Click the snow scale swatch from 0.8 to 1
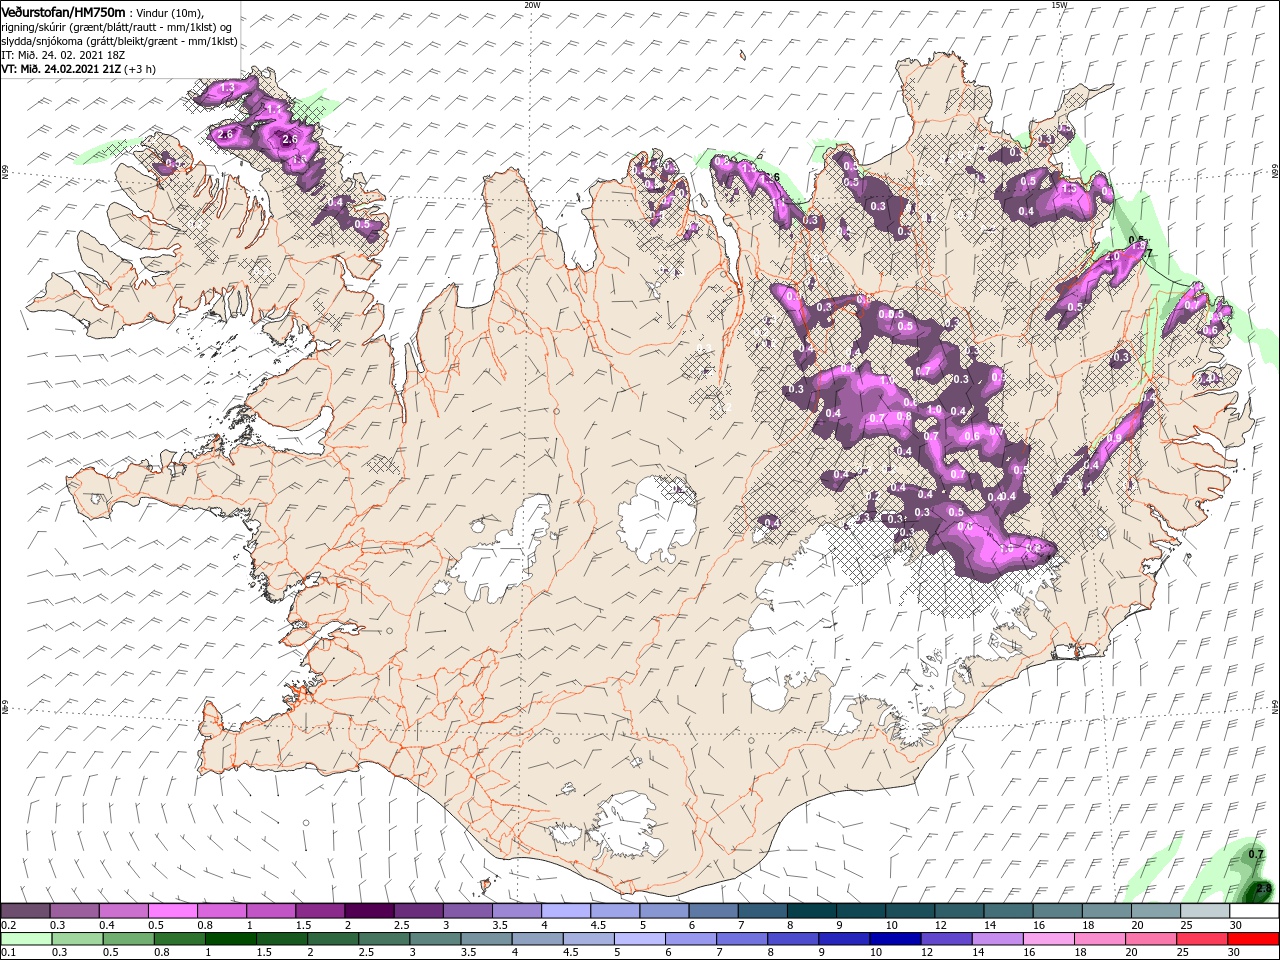This screenshot has width=1280, height=960. point(221,911)
